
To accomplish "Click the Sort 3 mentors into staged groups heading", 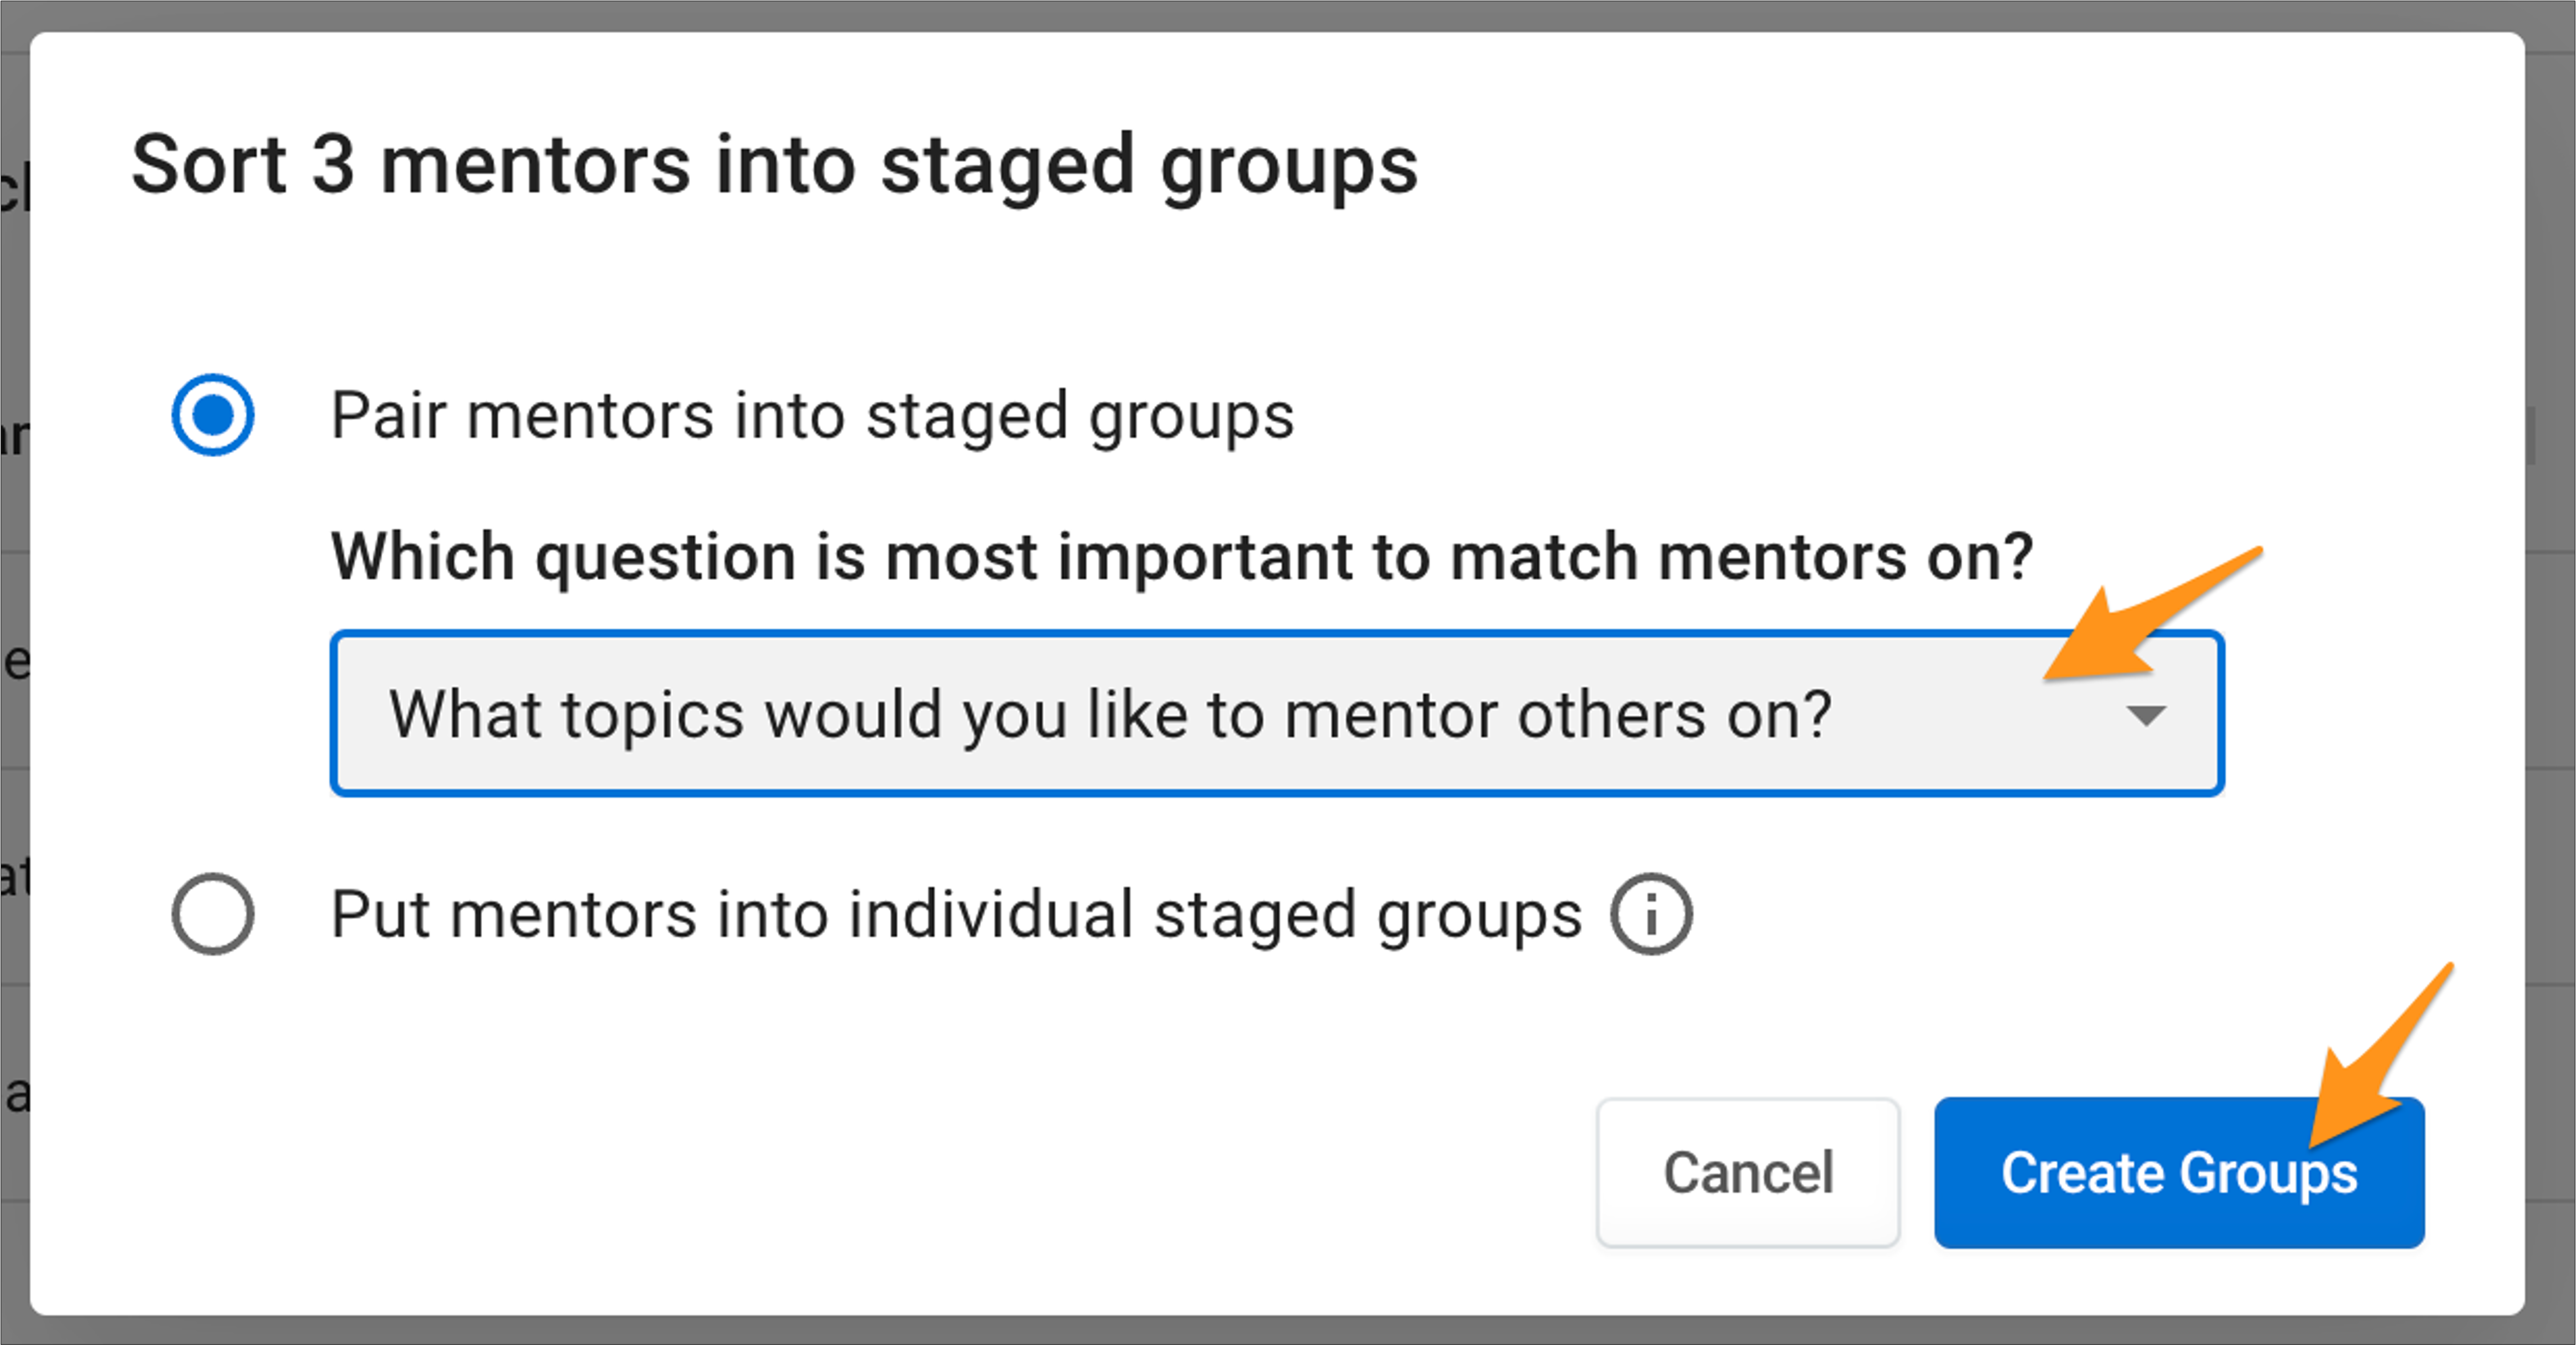I will [774, 166].
